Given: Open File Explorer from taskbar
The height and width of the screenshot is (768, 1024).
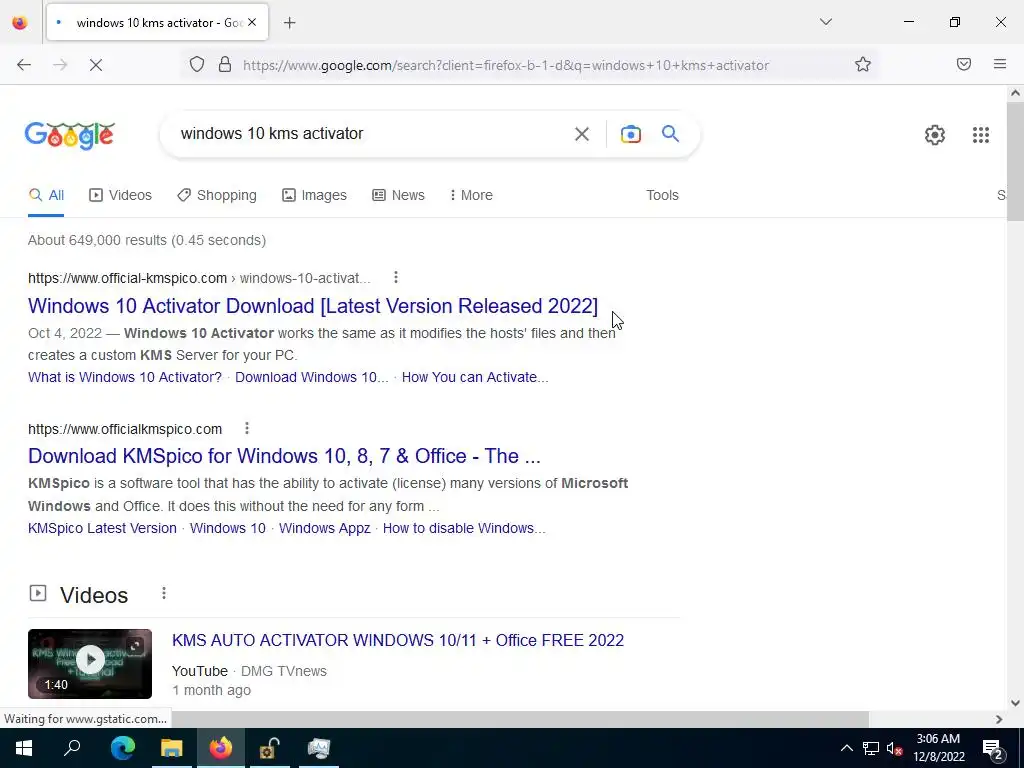Looking at the screenshot, I should pyautogui.click(x=172, y=748).
